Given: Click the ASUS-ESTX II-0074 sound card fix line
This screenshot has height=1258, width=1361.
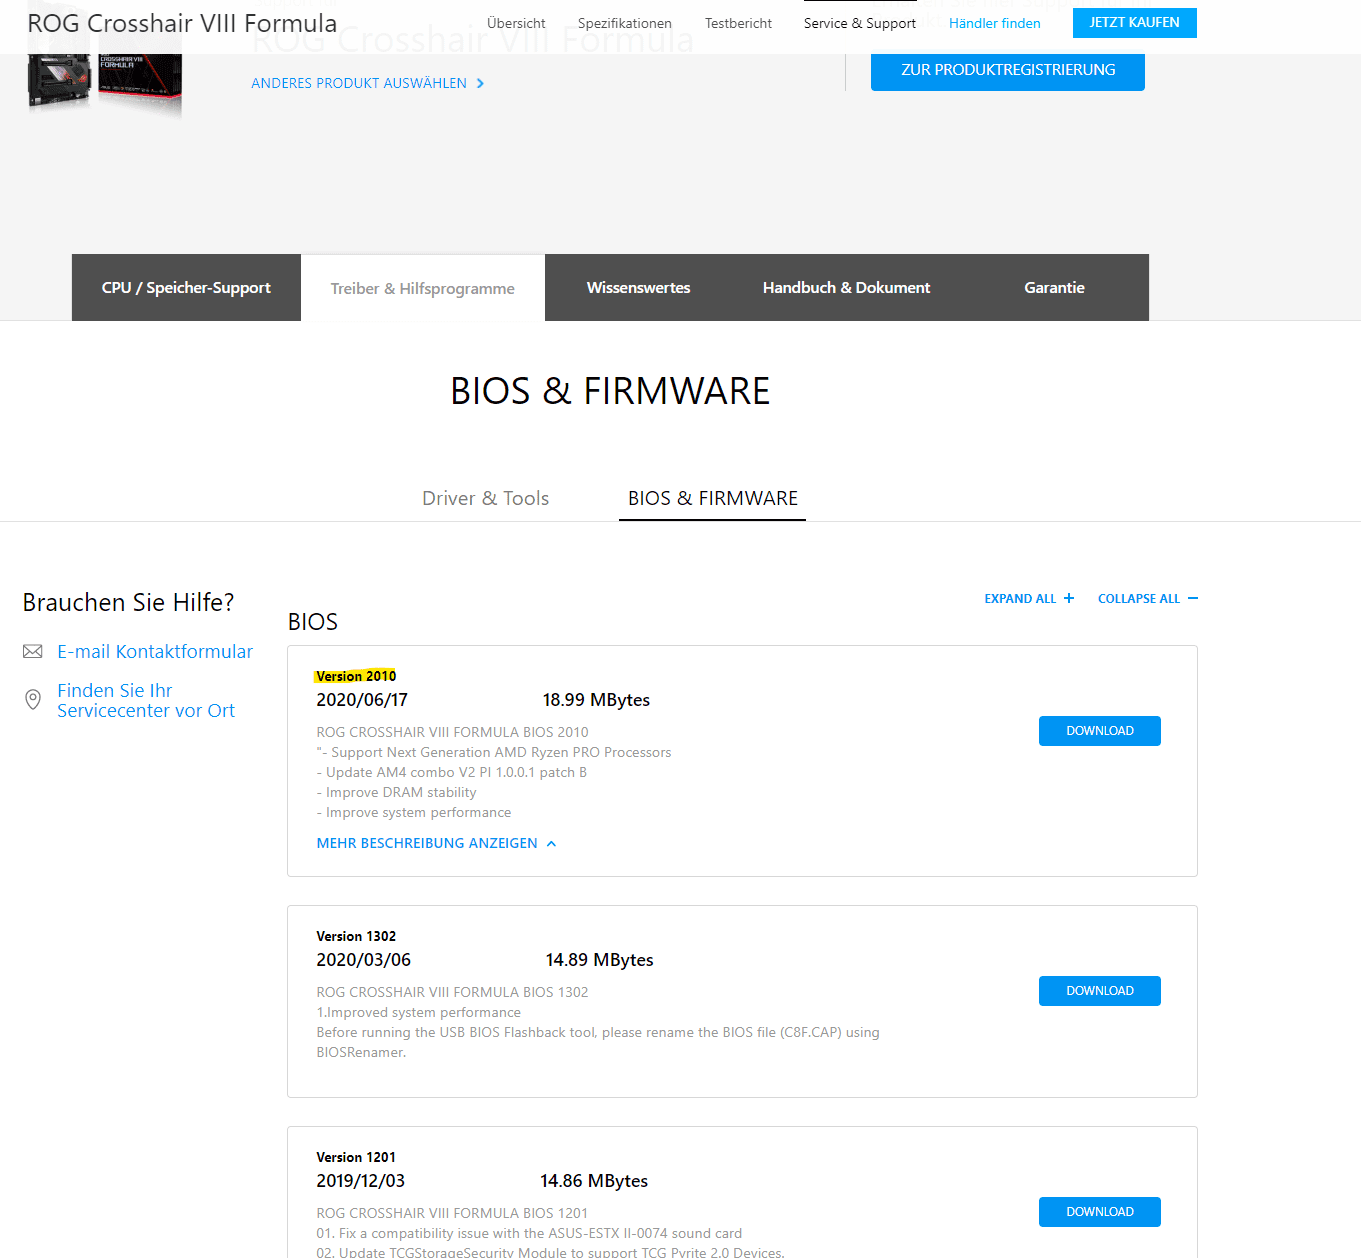Looking at the screenshot, I should click(x=529, y=1233).
